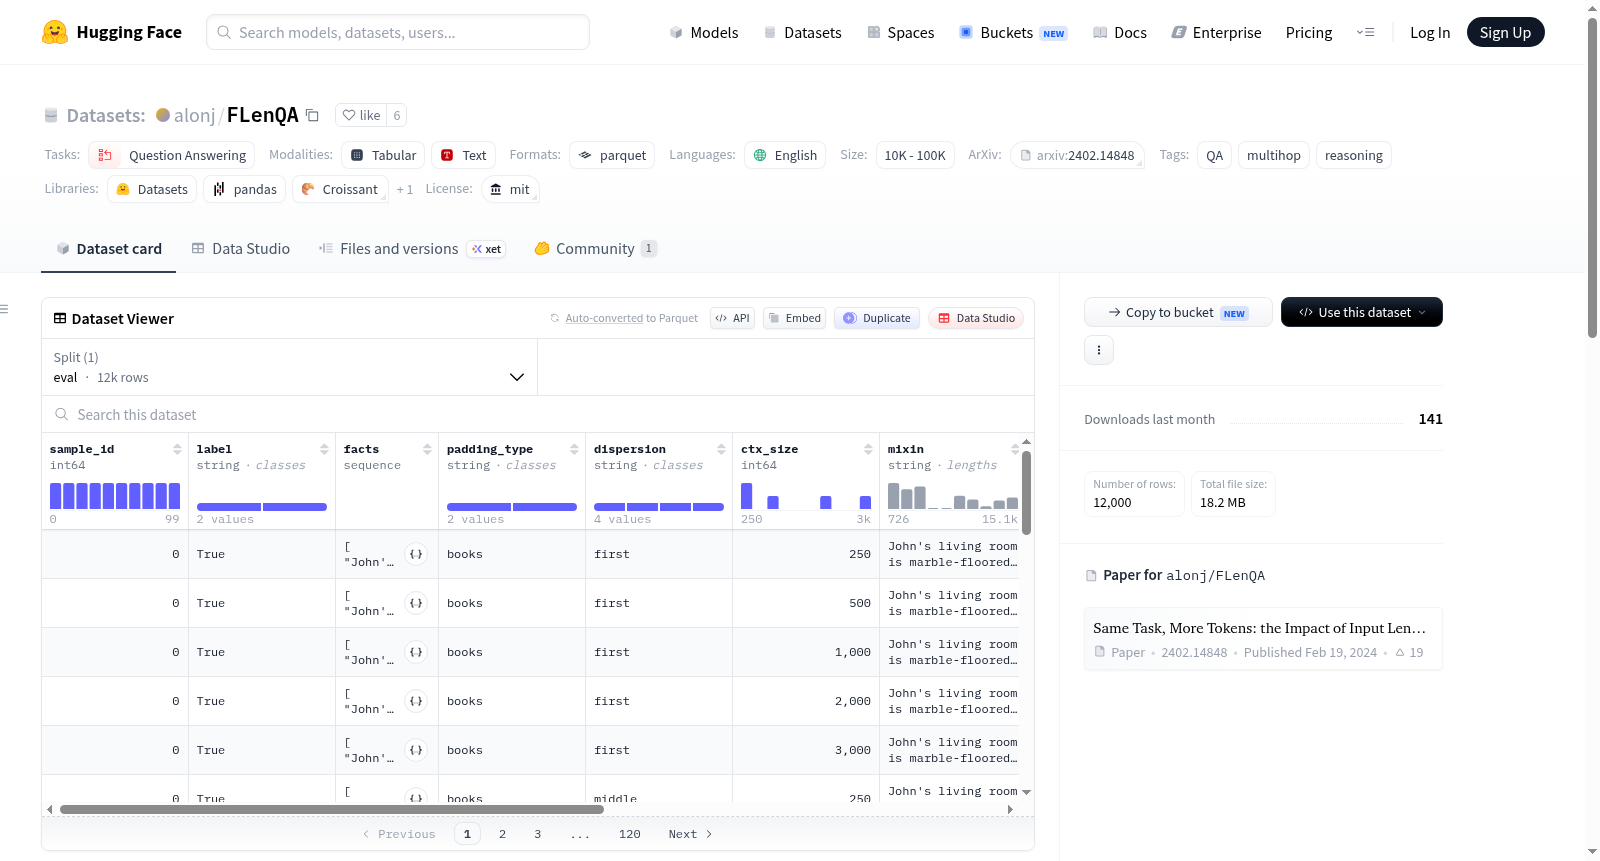This screenshot has width=1600, height=861.
Task: Open Use this dataset dropdown
Action: [1361, 312]
